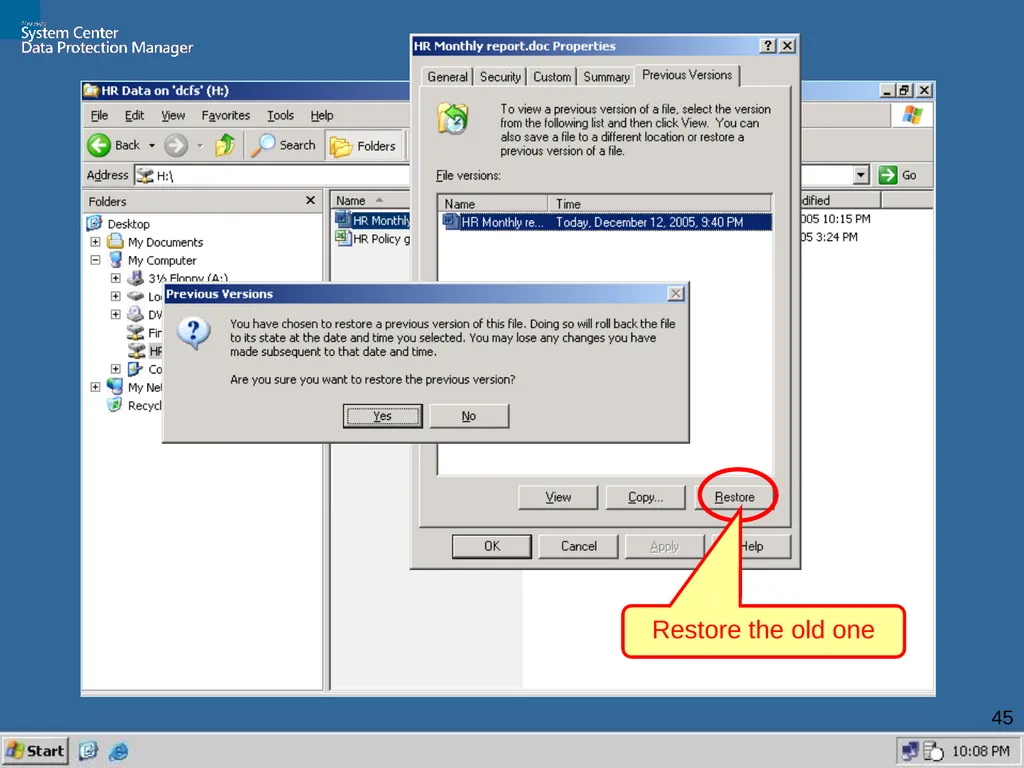Viewport: 1024px width, 768px height.
Task: Switch to the Security tab in Properties
Action: [x=500, y=77]
